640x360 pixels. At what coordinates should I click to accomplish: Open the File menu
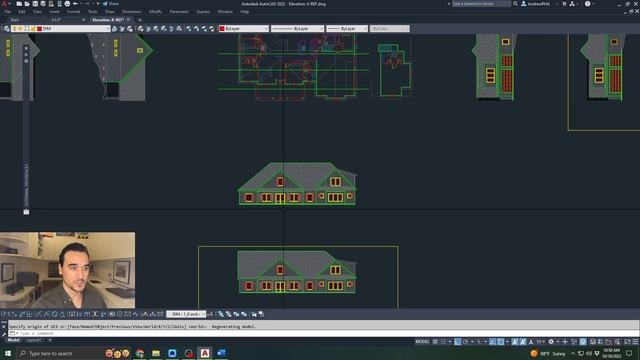click(x=8, y=12)
